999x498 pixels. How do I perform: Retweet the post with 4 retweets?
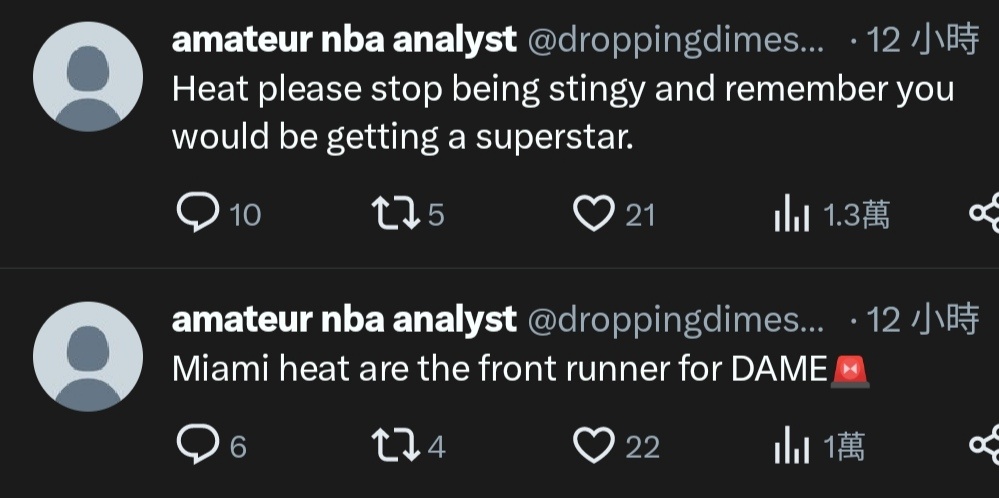point(396,445)
